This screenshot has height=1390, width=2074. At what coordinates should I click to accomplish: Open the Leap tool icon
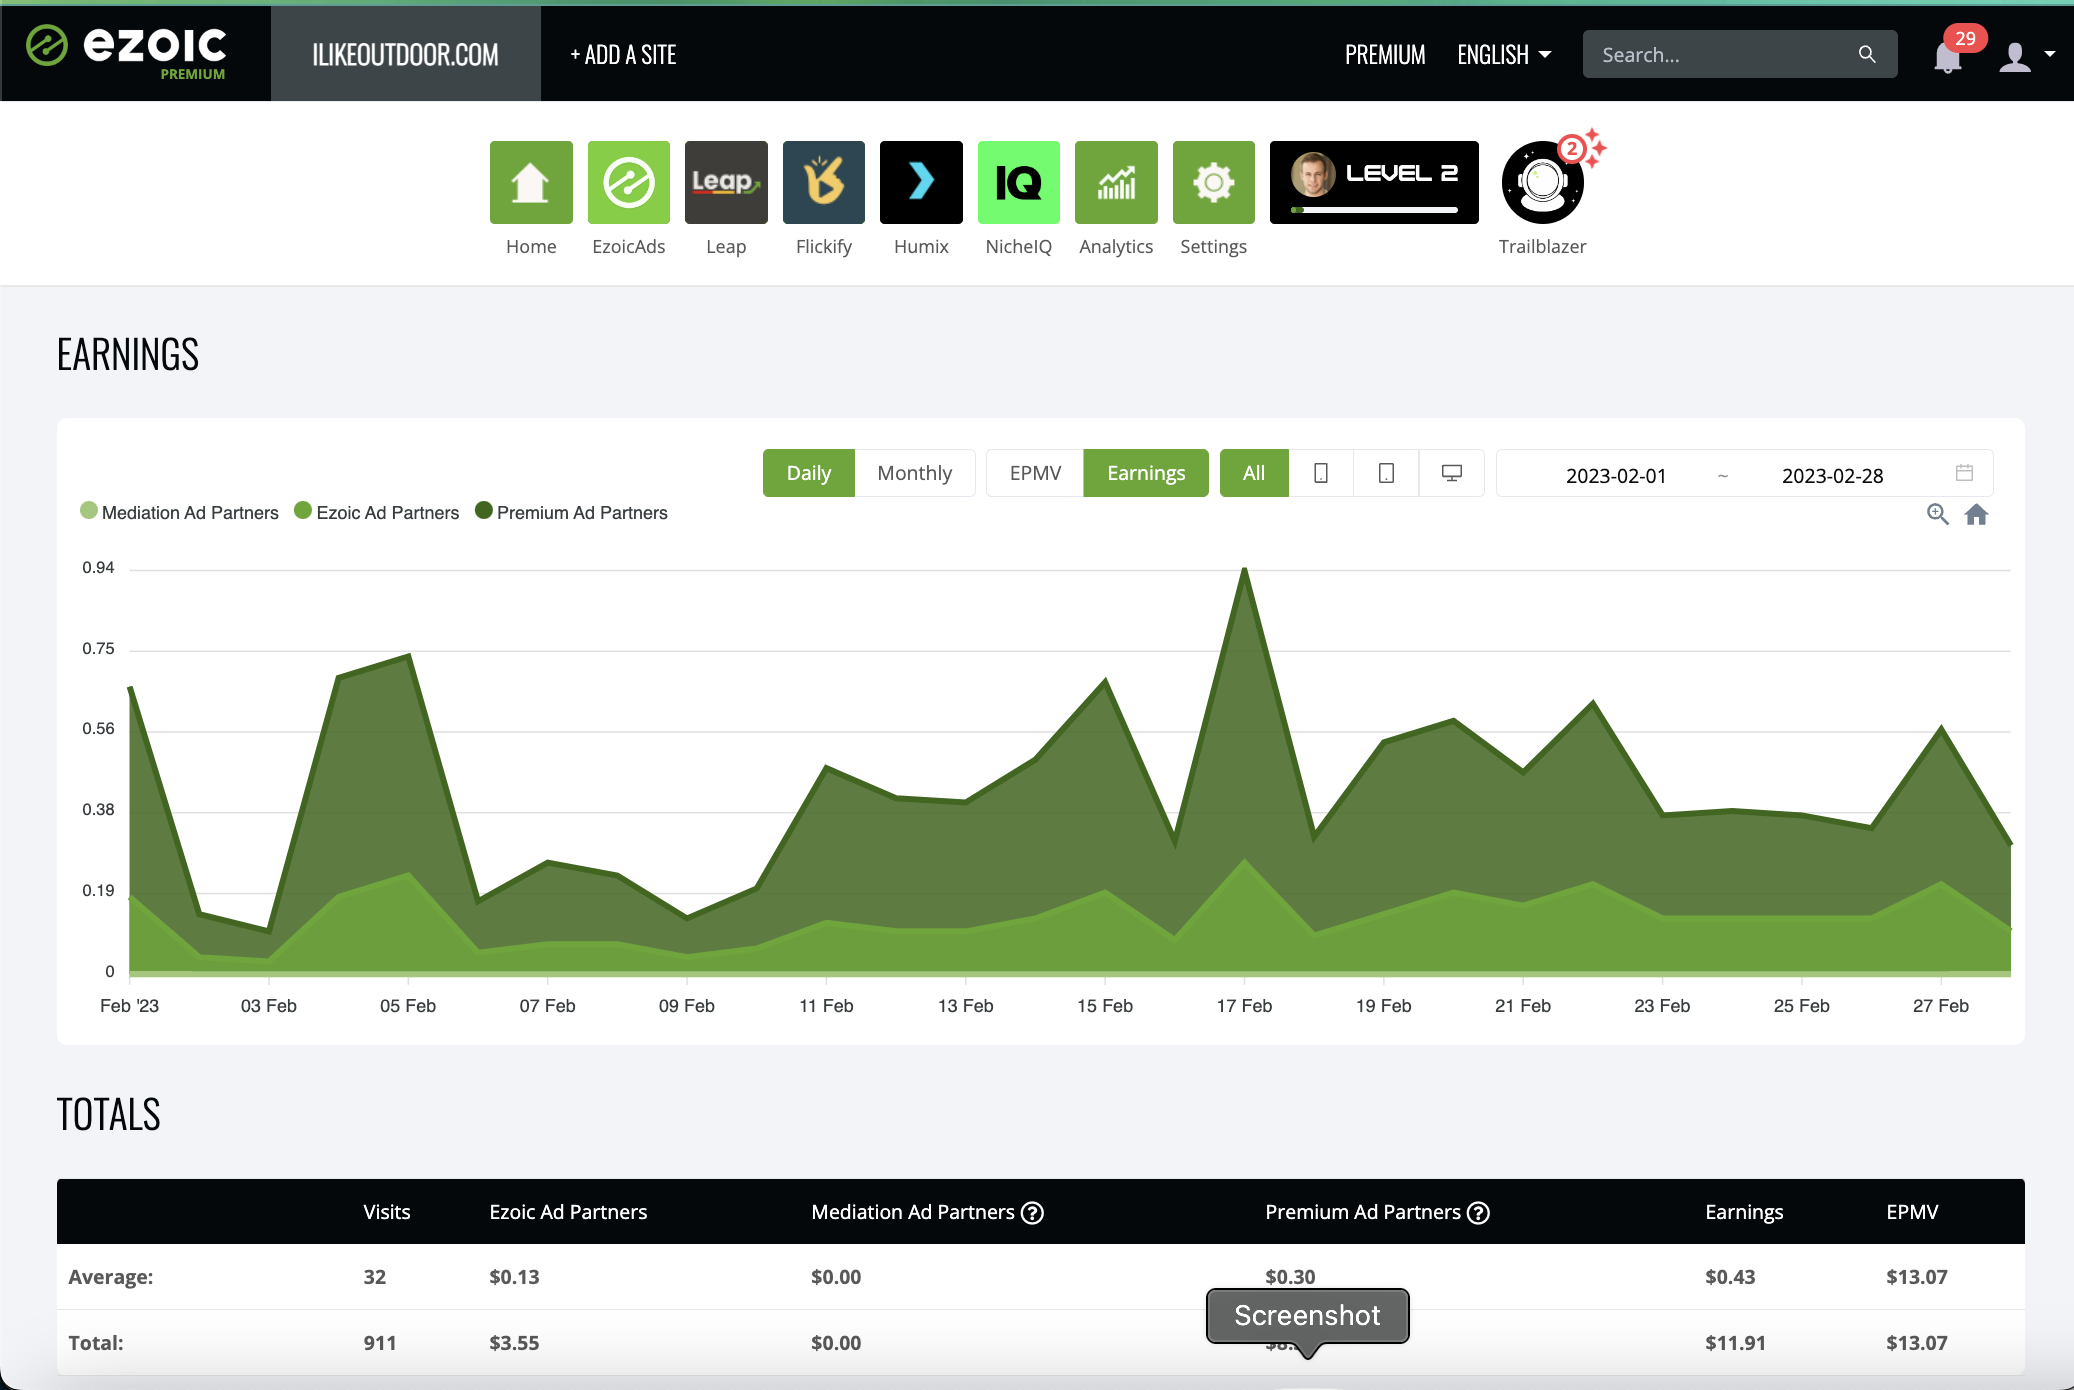726,182
